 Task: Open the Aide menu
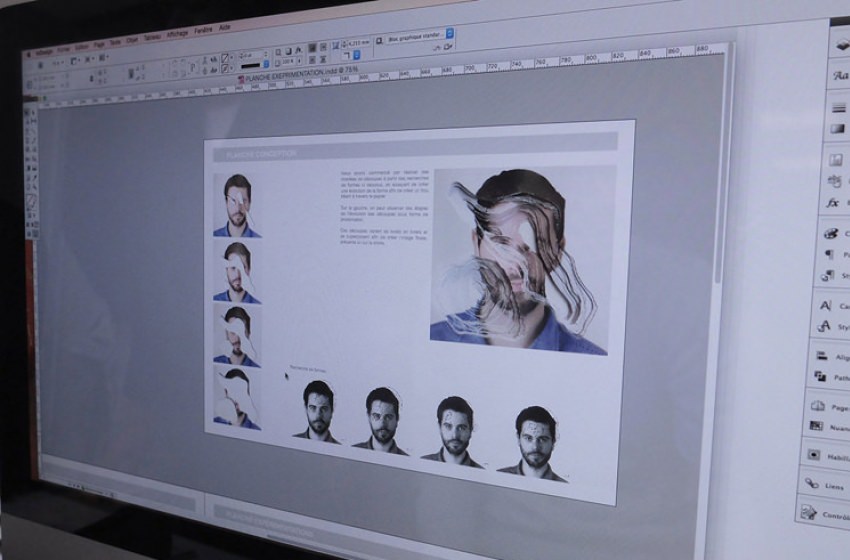click(225, 28)
